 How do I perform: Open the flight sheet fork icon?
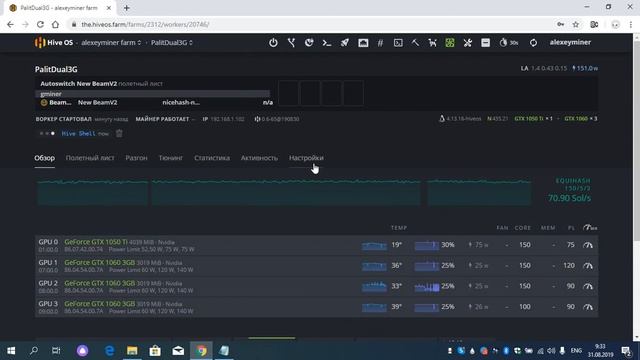point(291,42)
